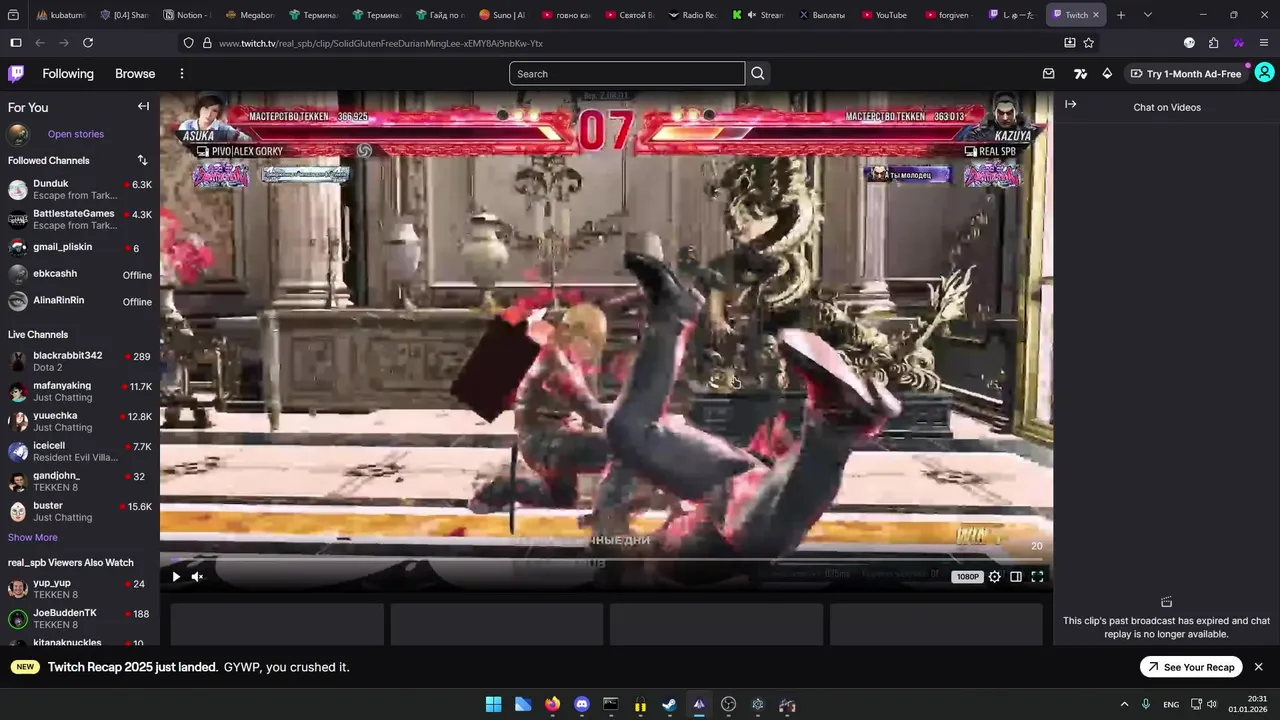Click taskbar clock 20:31

(1249, 704)
